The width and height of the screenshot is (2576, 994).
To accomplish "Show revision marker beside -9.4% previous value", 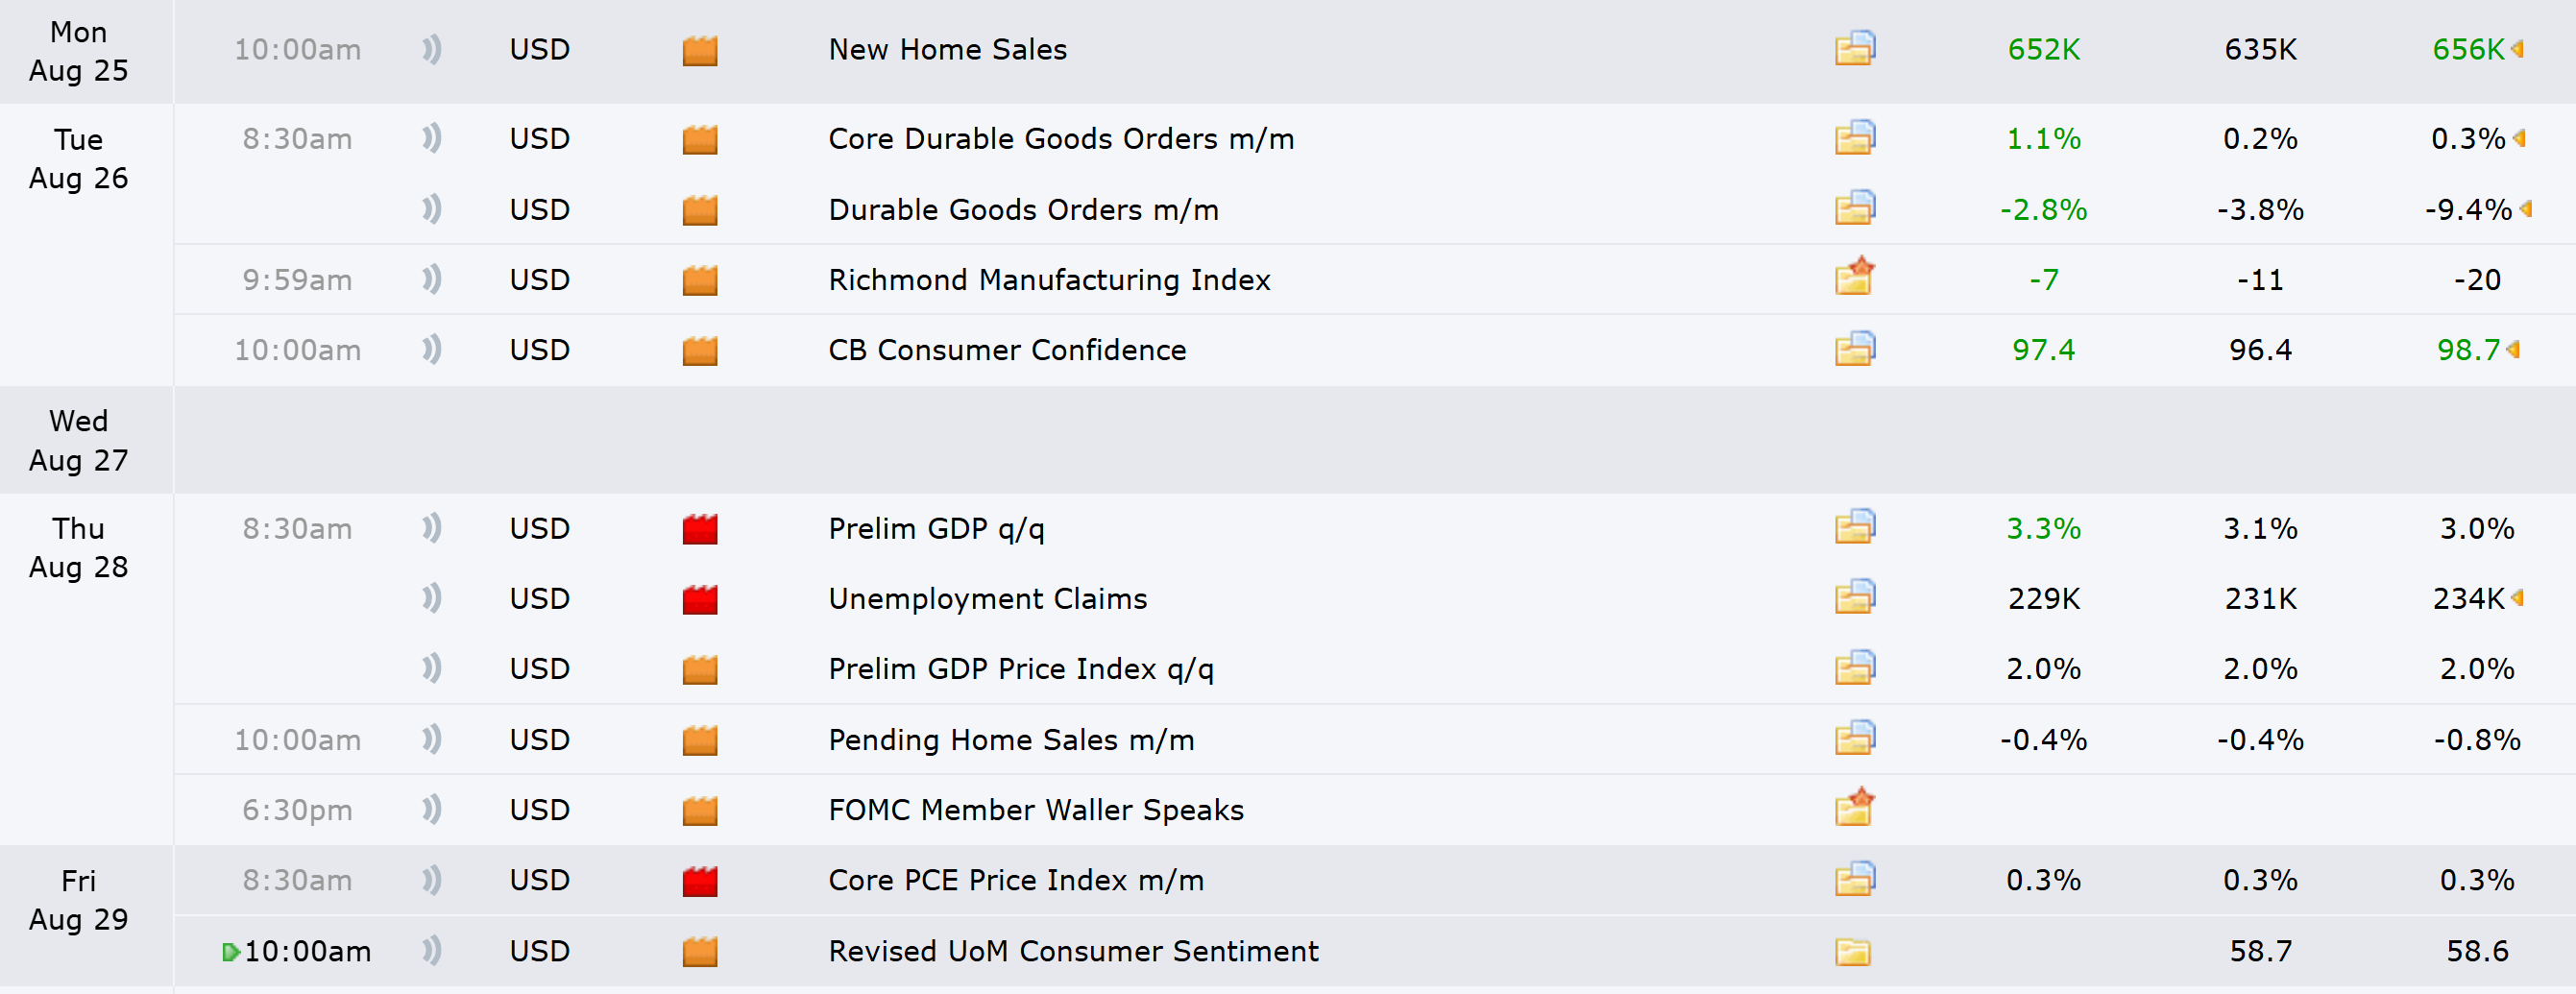I will pyautogui.click(x=2526, y=209).
